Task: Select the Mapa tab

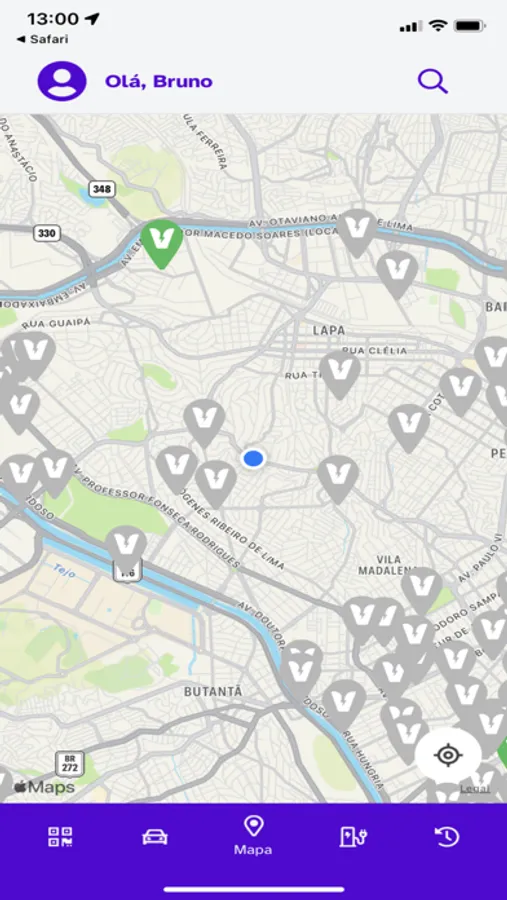Action: click(253, 835)
